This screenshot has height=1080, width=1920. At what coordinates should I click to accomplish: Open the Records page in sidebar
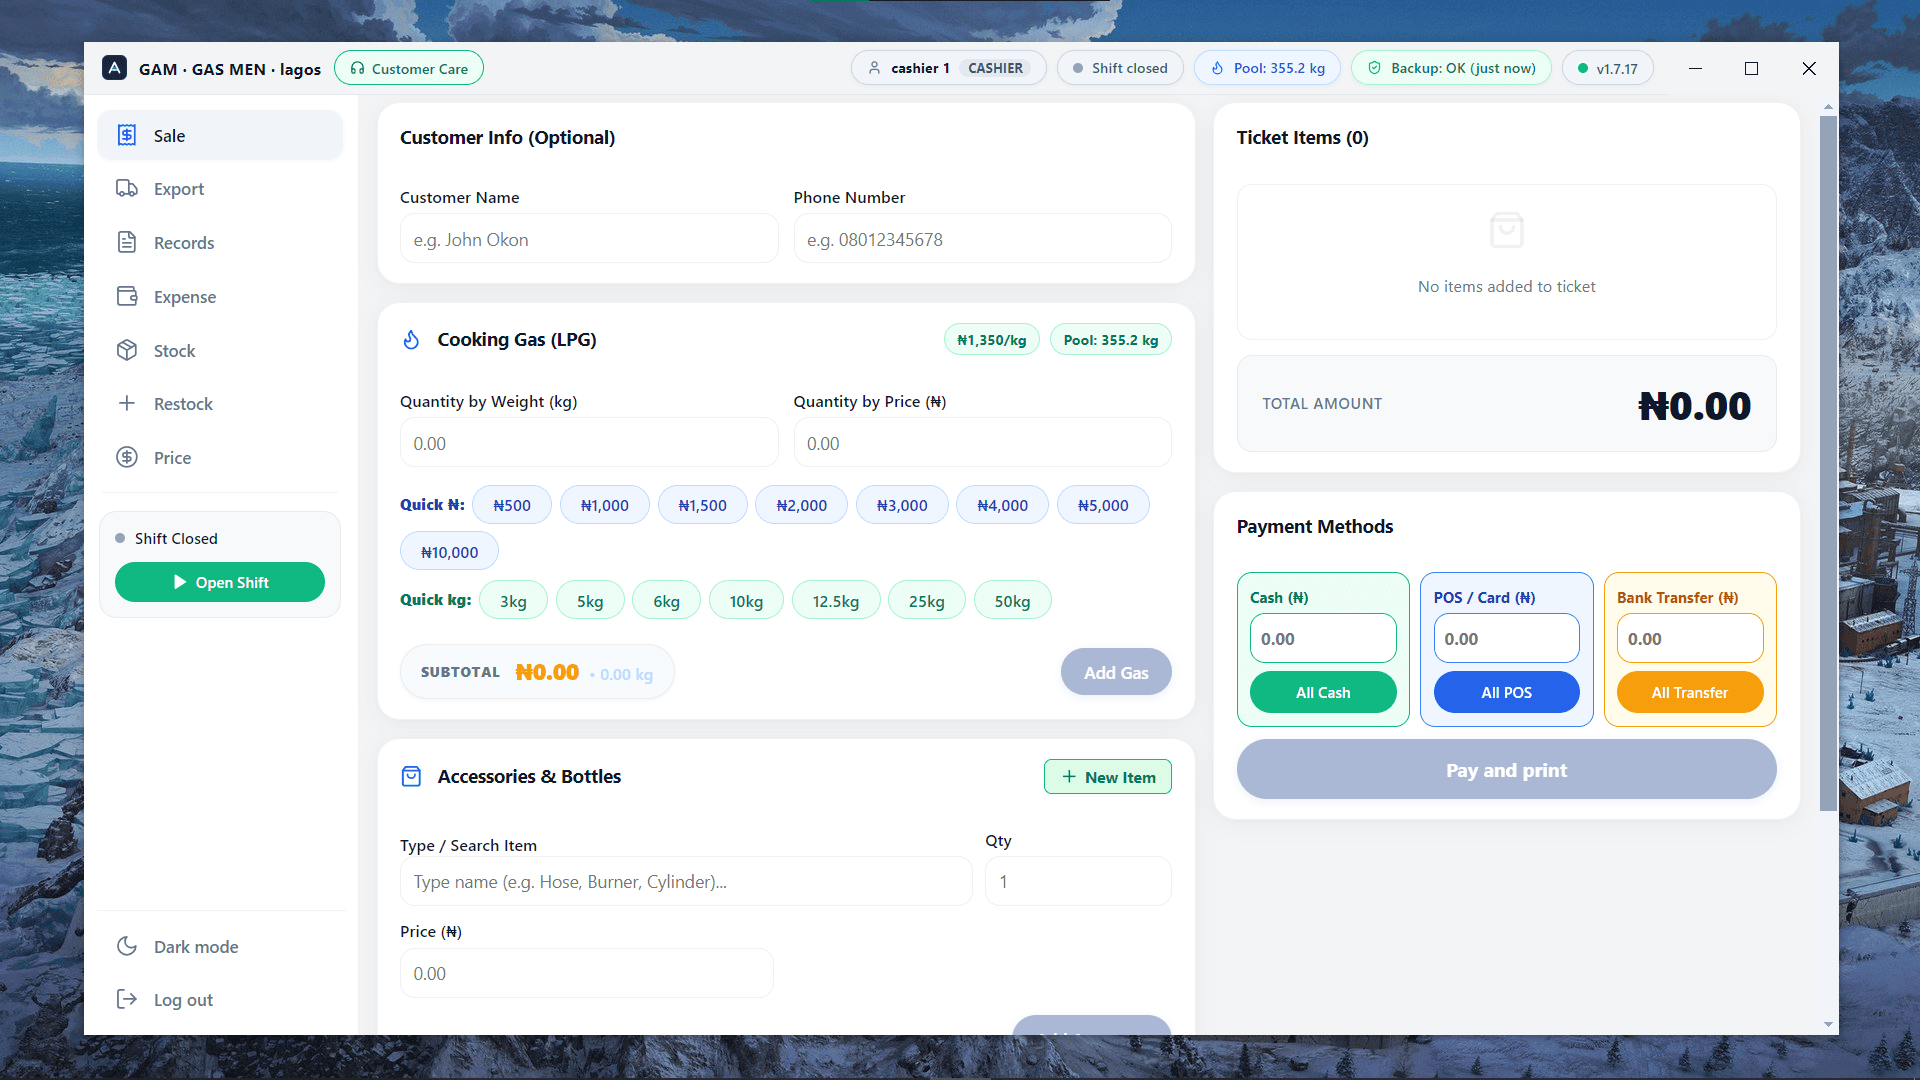[x=220, y=243]
